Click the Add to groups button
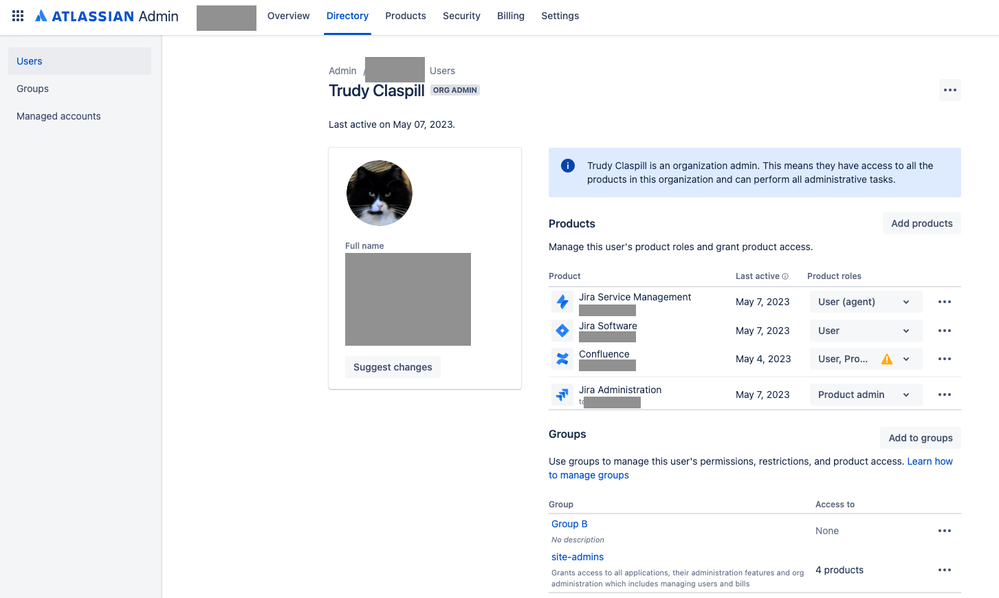This screenshot has width=999, height=598. 920,438
